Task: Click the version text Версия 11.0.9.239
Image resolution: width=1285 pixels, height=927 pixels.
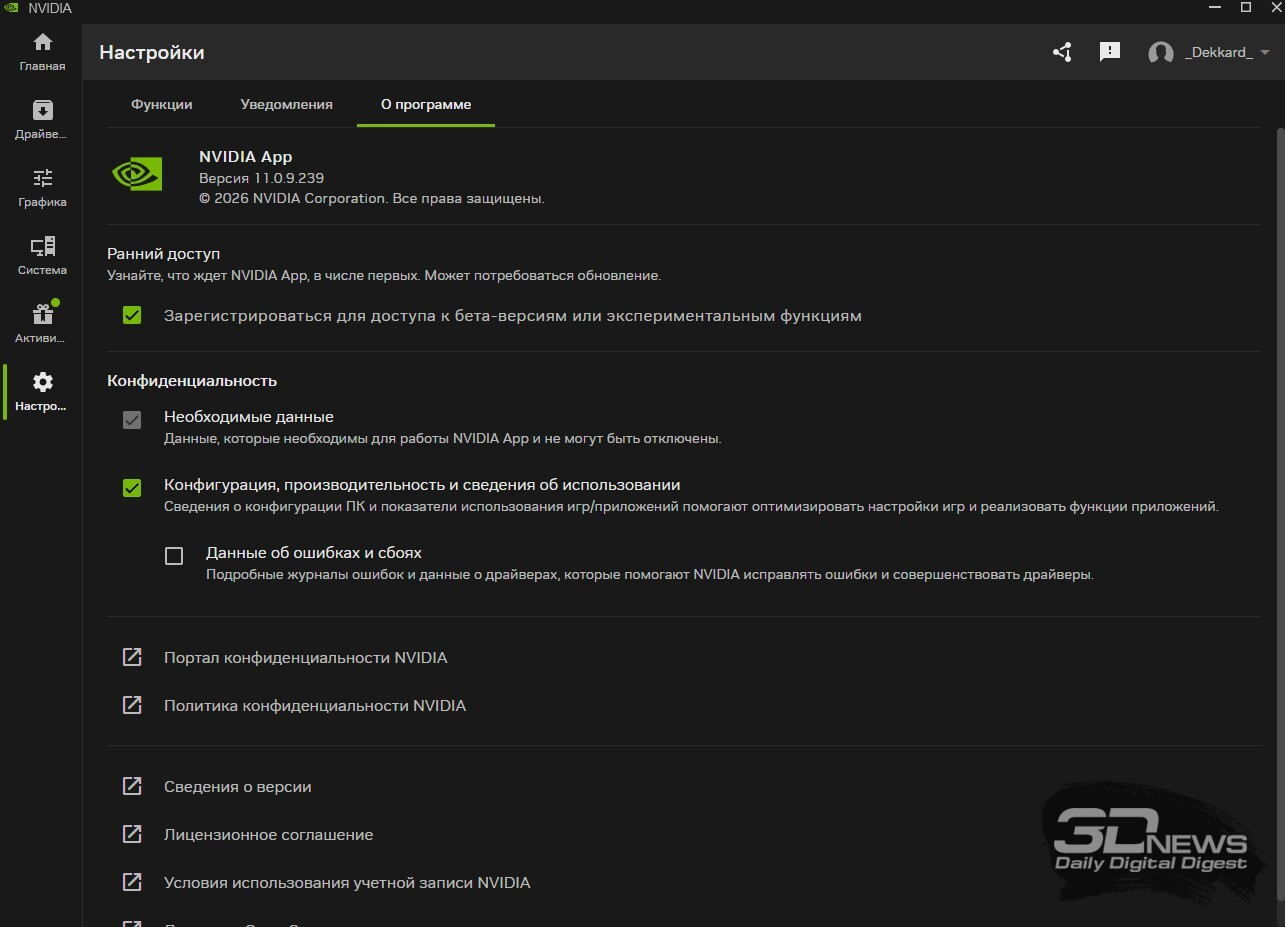Action: tap(262, 178)
